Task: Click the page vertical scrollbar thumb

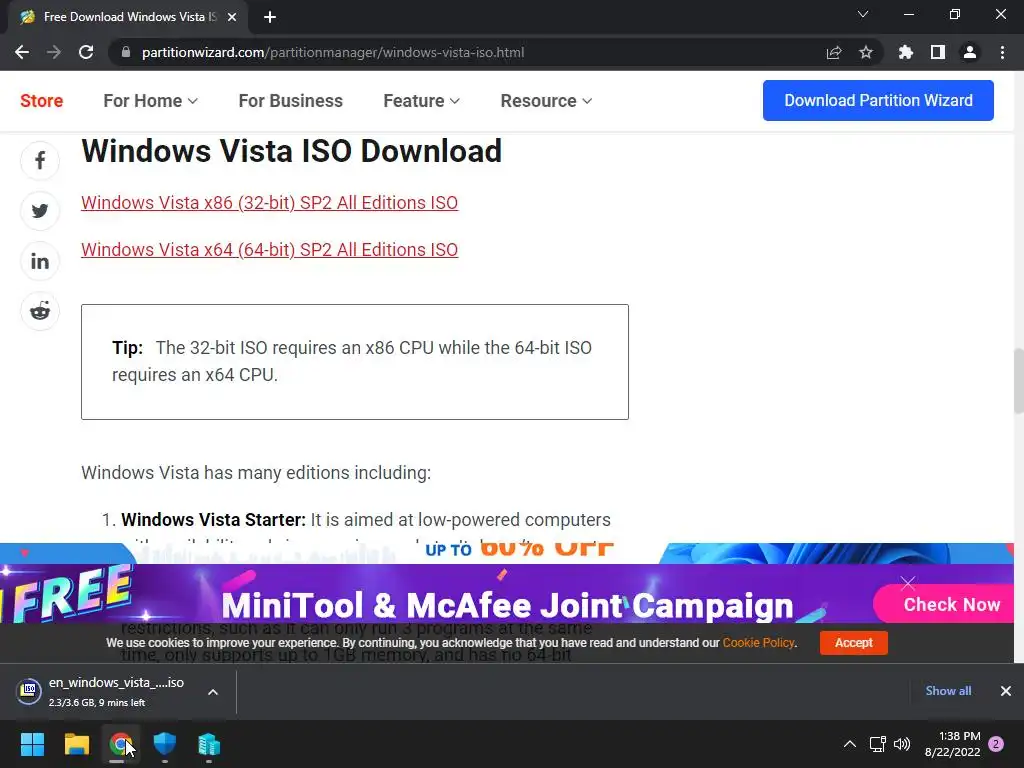Action: 1019,381
